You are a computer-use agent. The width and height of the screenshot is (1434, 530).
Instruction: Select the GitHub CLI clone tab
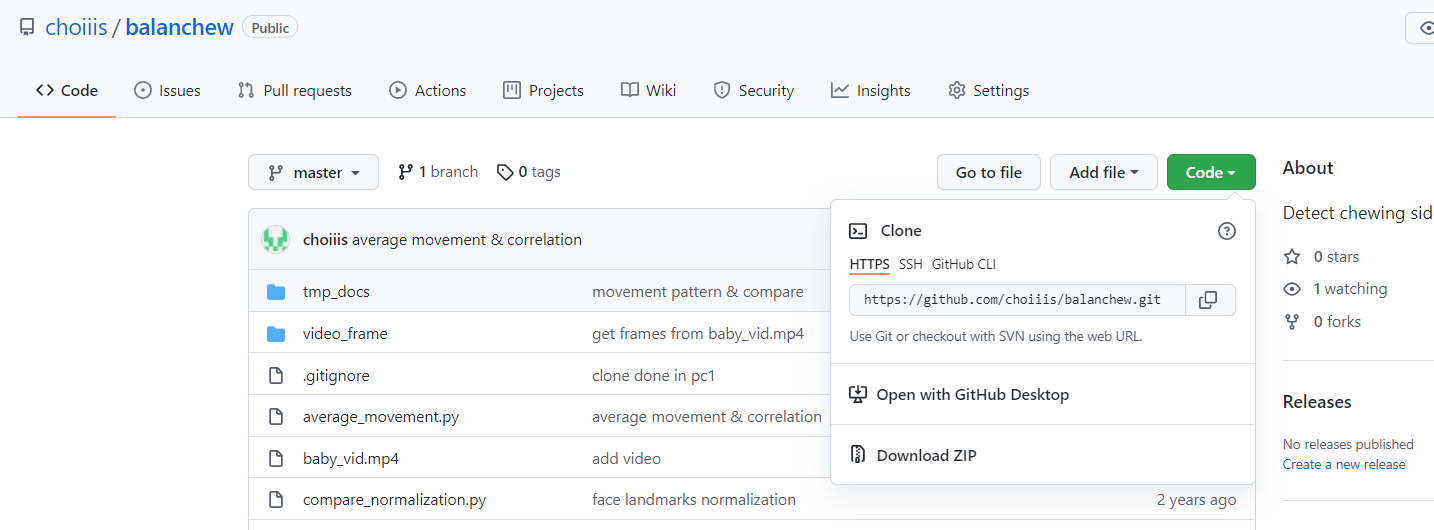coord(963,264)
